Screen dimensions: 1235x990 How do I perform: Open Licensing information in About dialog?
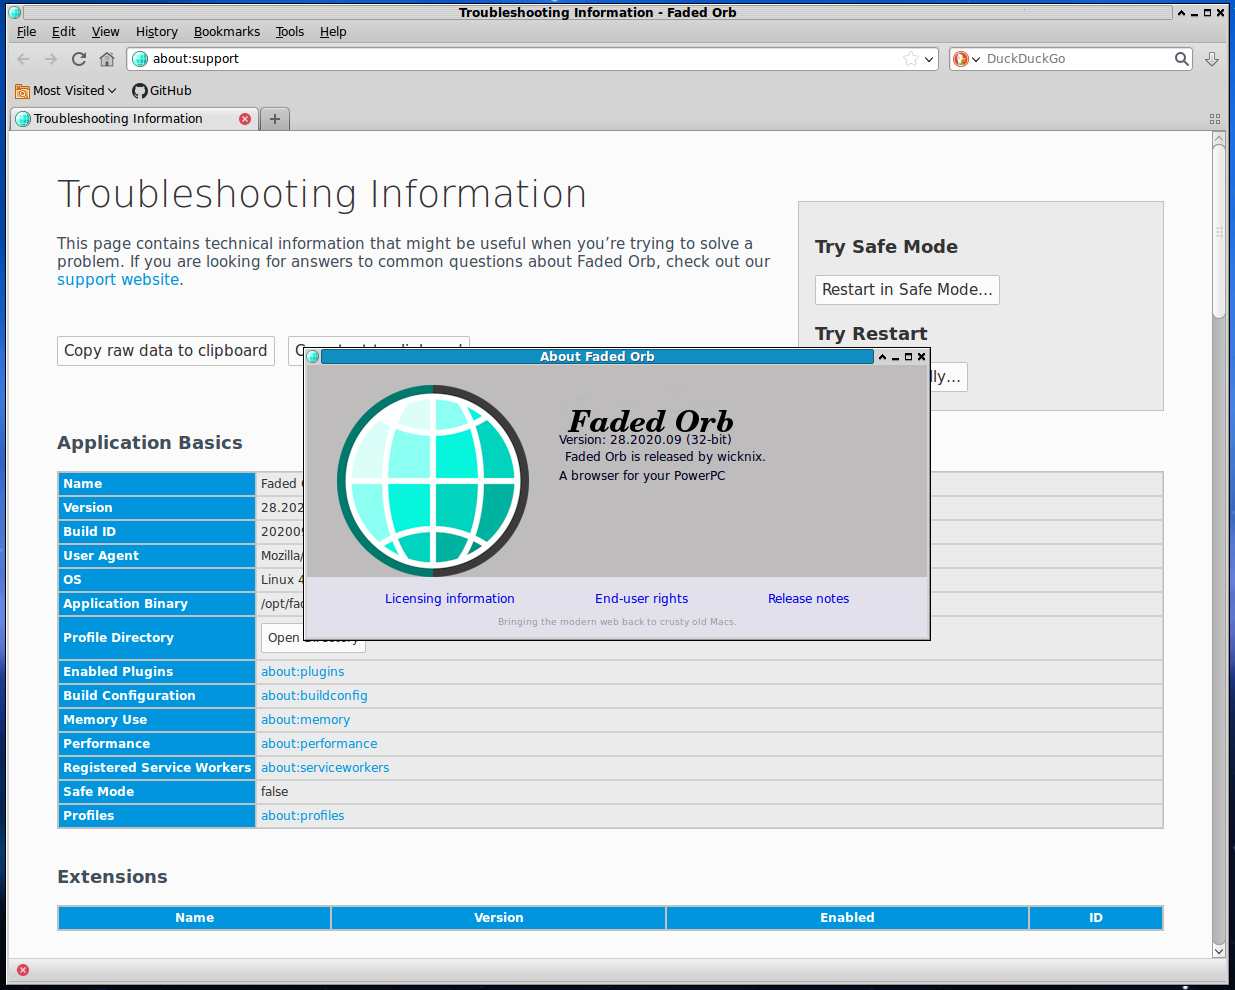450,599
